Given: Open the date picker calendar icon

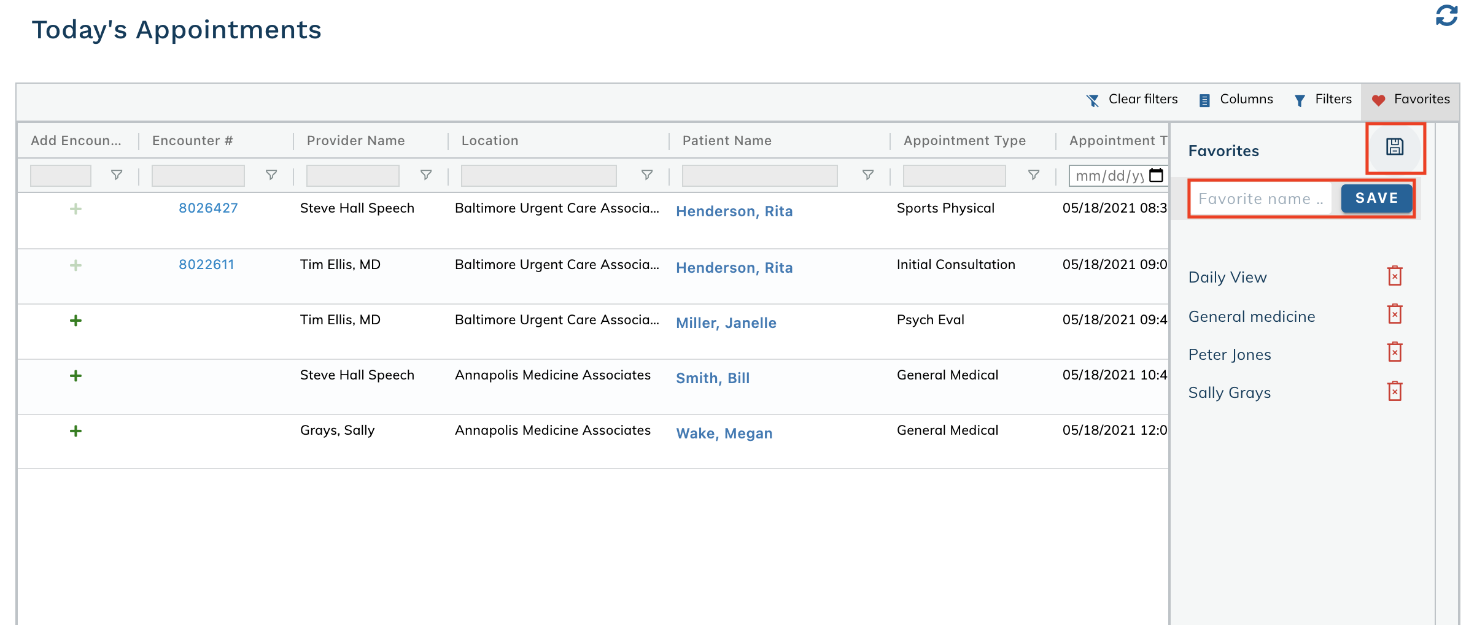Looking at the screenshot, I should click(1156, 175).
